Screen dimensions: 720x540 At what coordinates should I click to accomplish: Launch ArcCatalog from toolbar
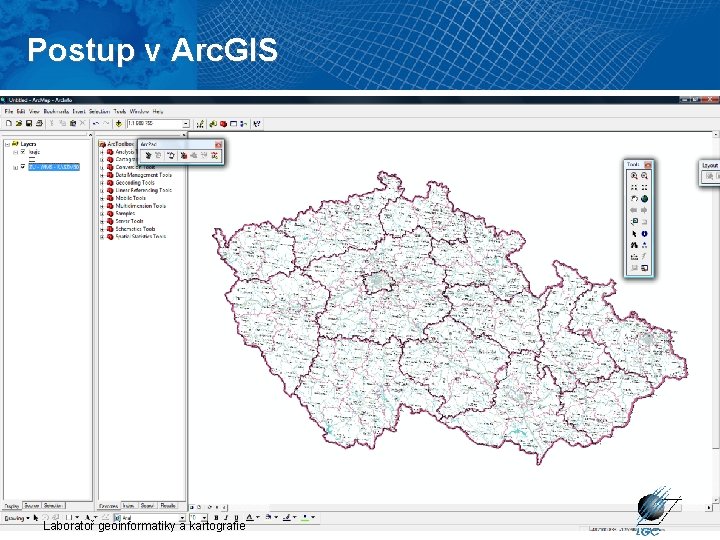pos(213,124)
